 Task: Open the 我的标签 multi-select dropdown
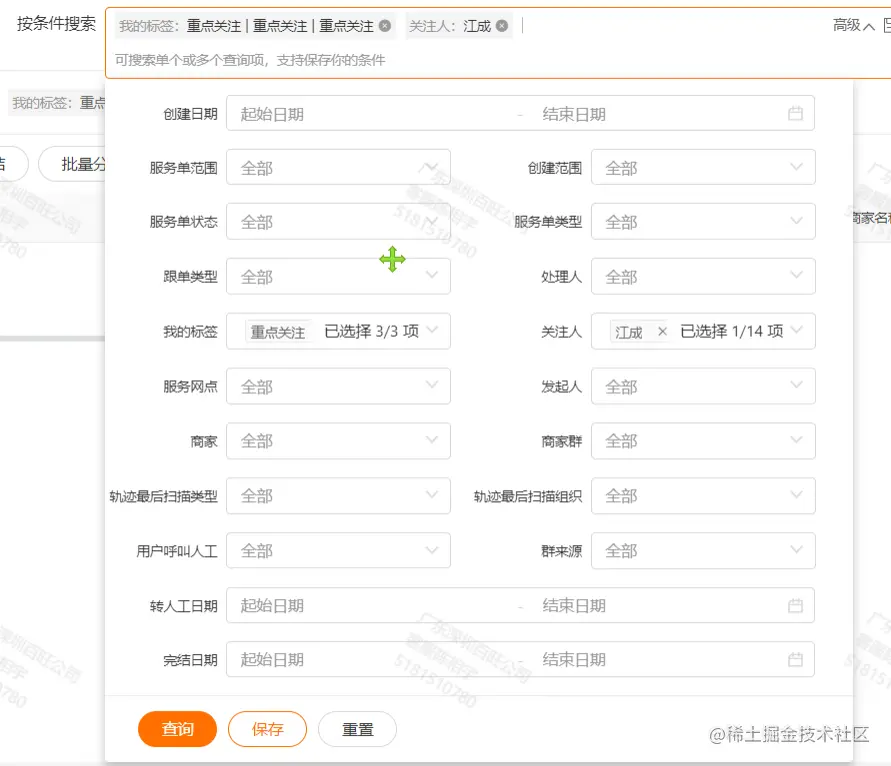(x=339, y=331)
